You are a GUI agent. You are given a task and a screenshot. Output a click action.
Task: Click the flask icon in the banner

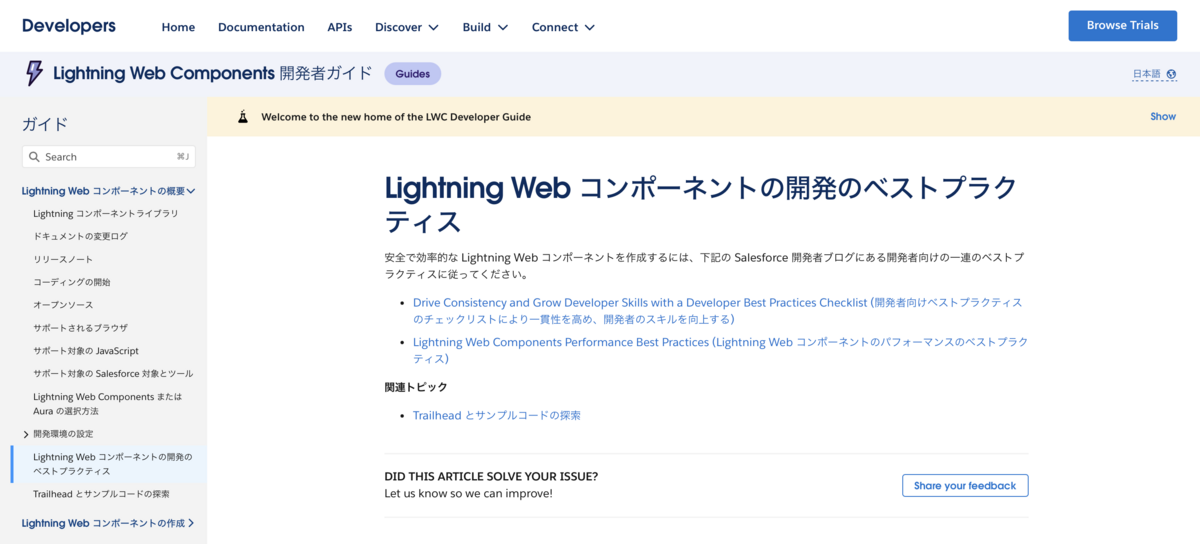[x=243, y=117]
